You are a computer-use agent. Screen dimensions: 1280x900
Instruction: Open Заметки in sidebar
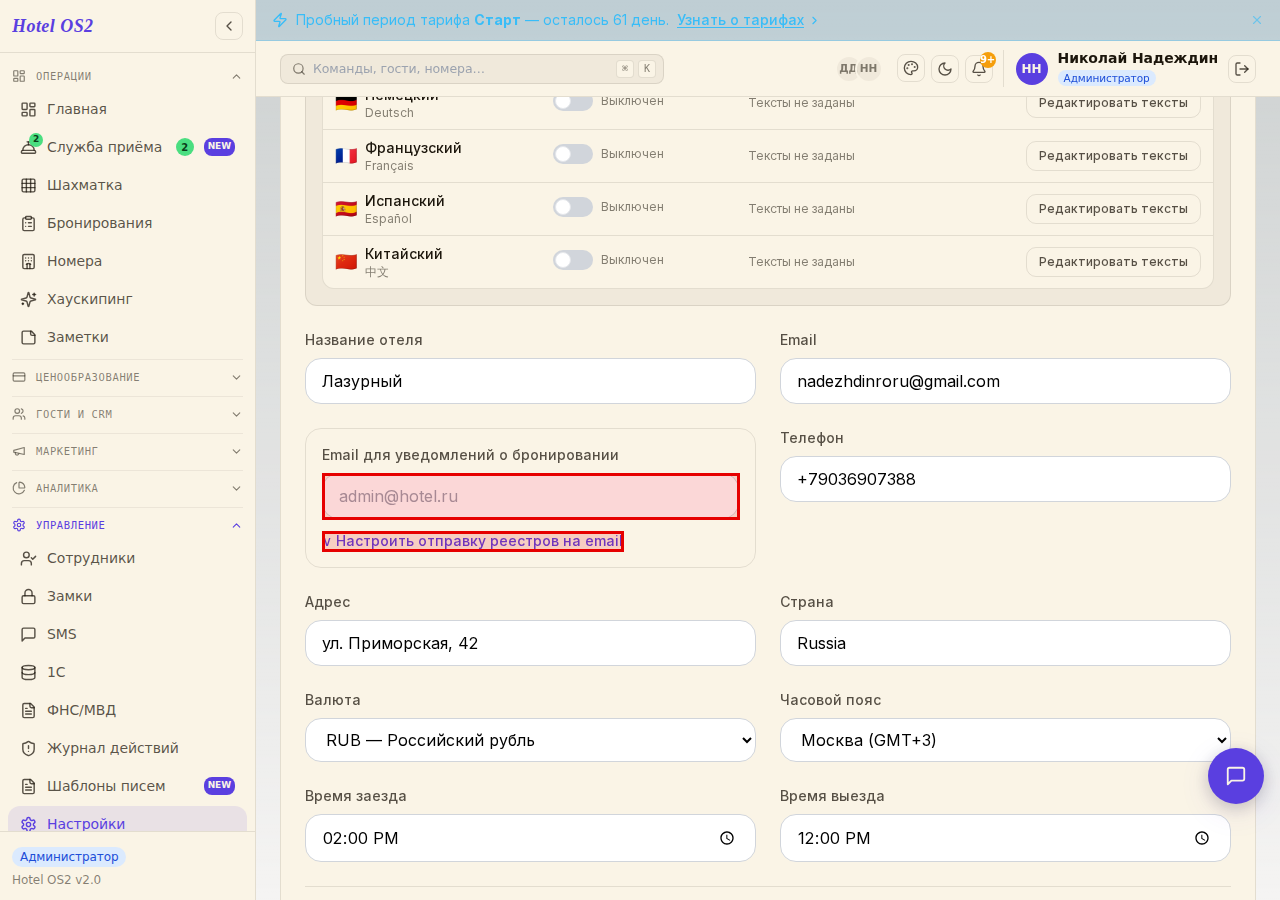[127, 337]
